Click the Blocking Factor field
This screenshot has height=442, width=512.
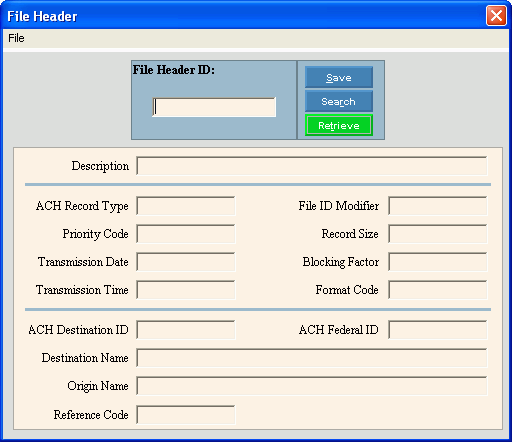point(438,262)
